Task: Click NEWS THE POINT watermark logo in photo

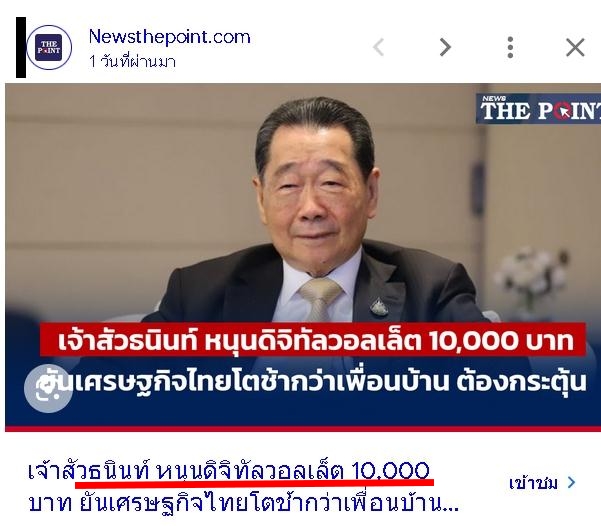Action: [538, 108]
